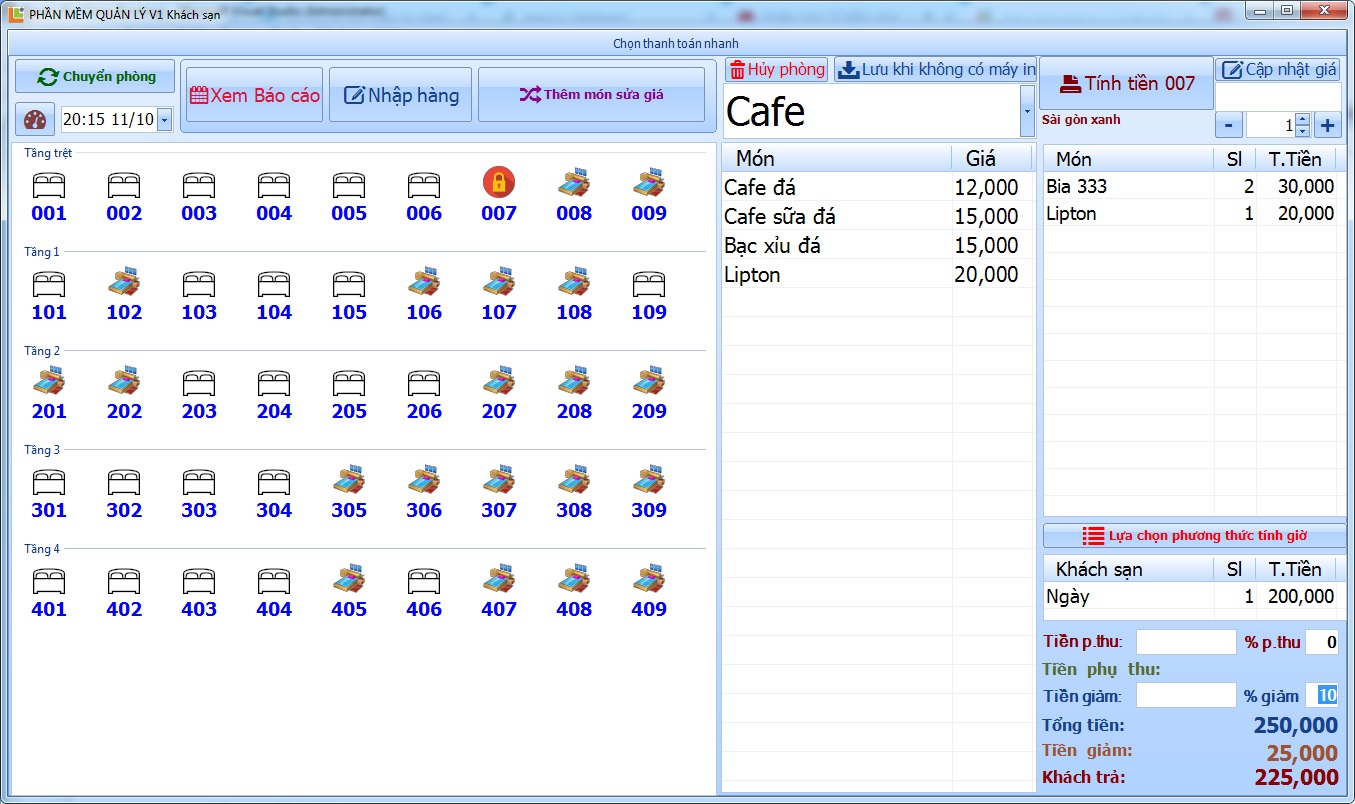Select occupied room 306 icon

[424, 479]
